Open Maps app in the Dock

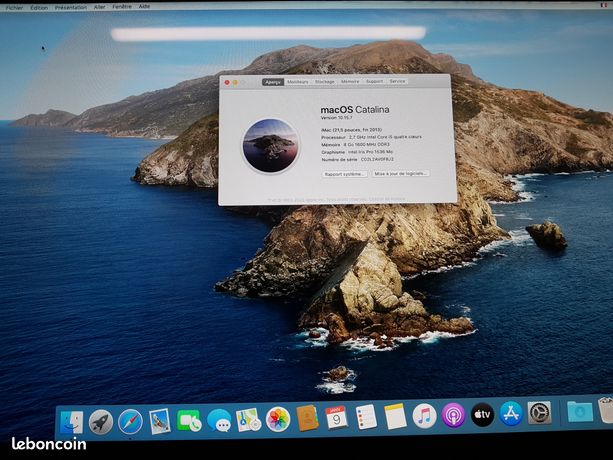click(x=248, y=420)
